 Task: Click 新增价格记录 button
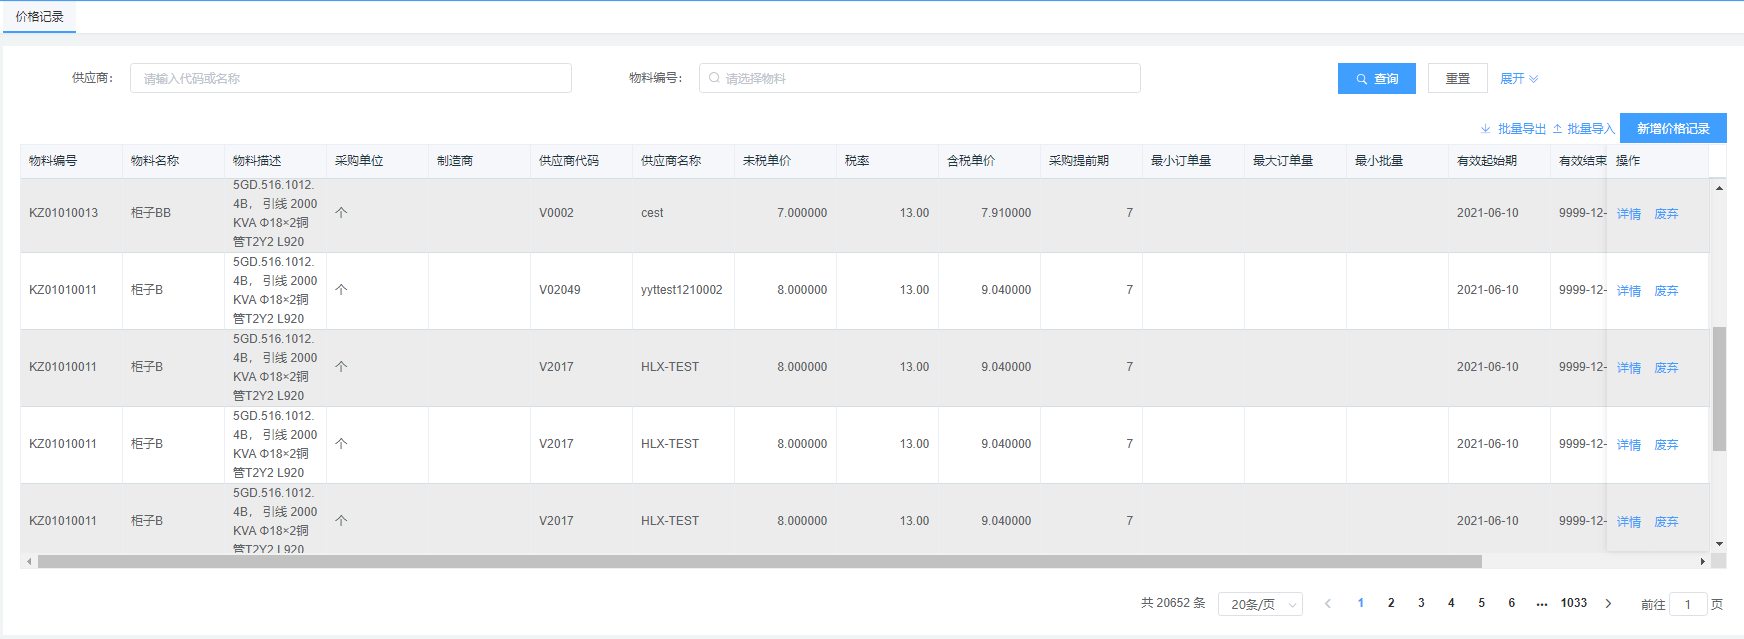point(1673,128)
